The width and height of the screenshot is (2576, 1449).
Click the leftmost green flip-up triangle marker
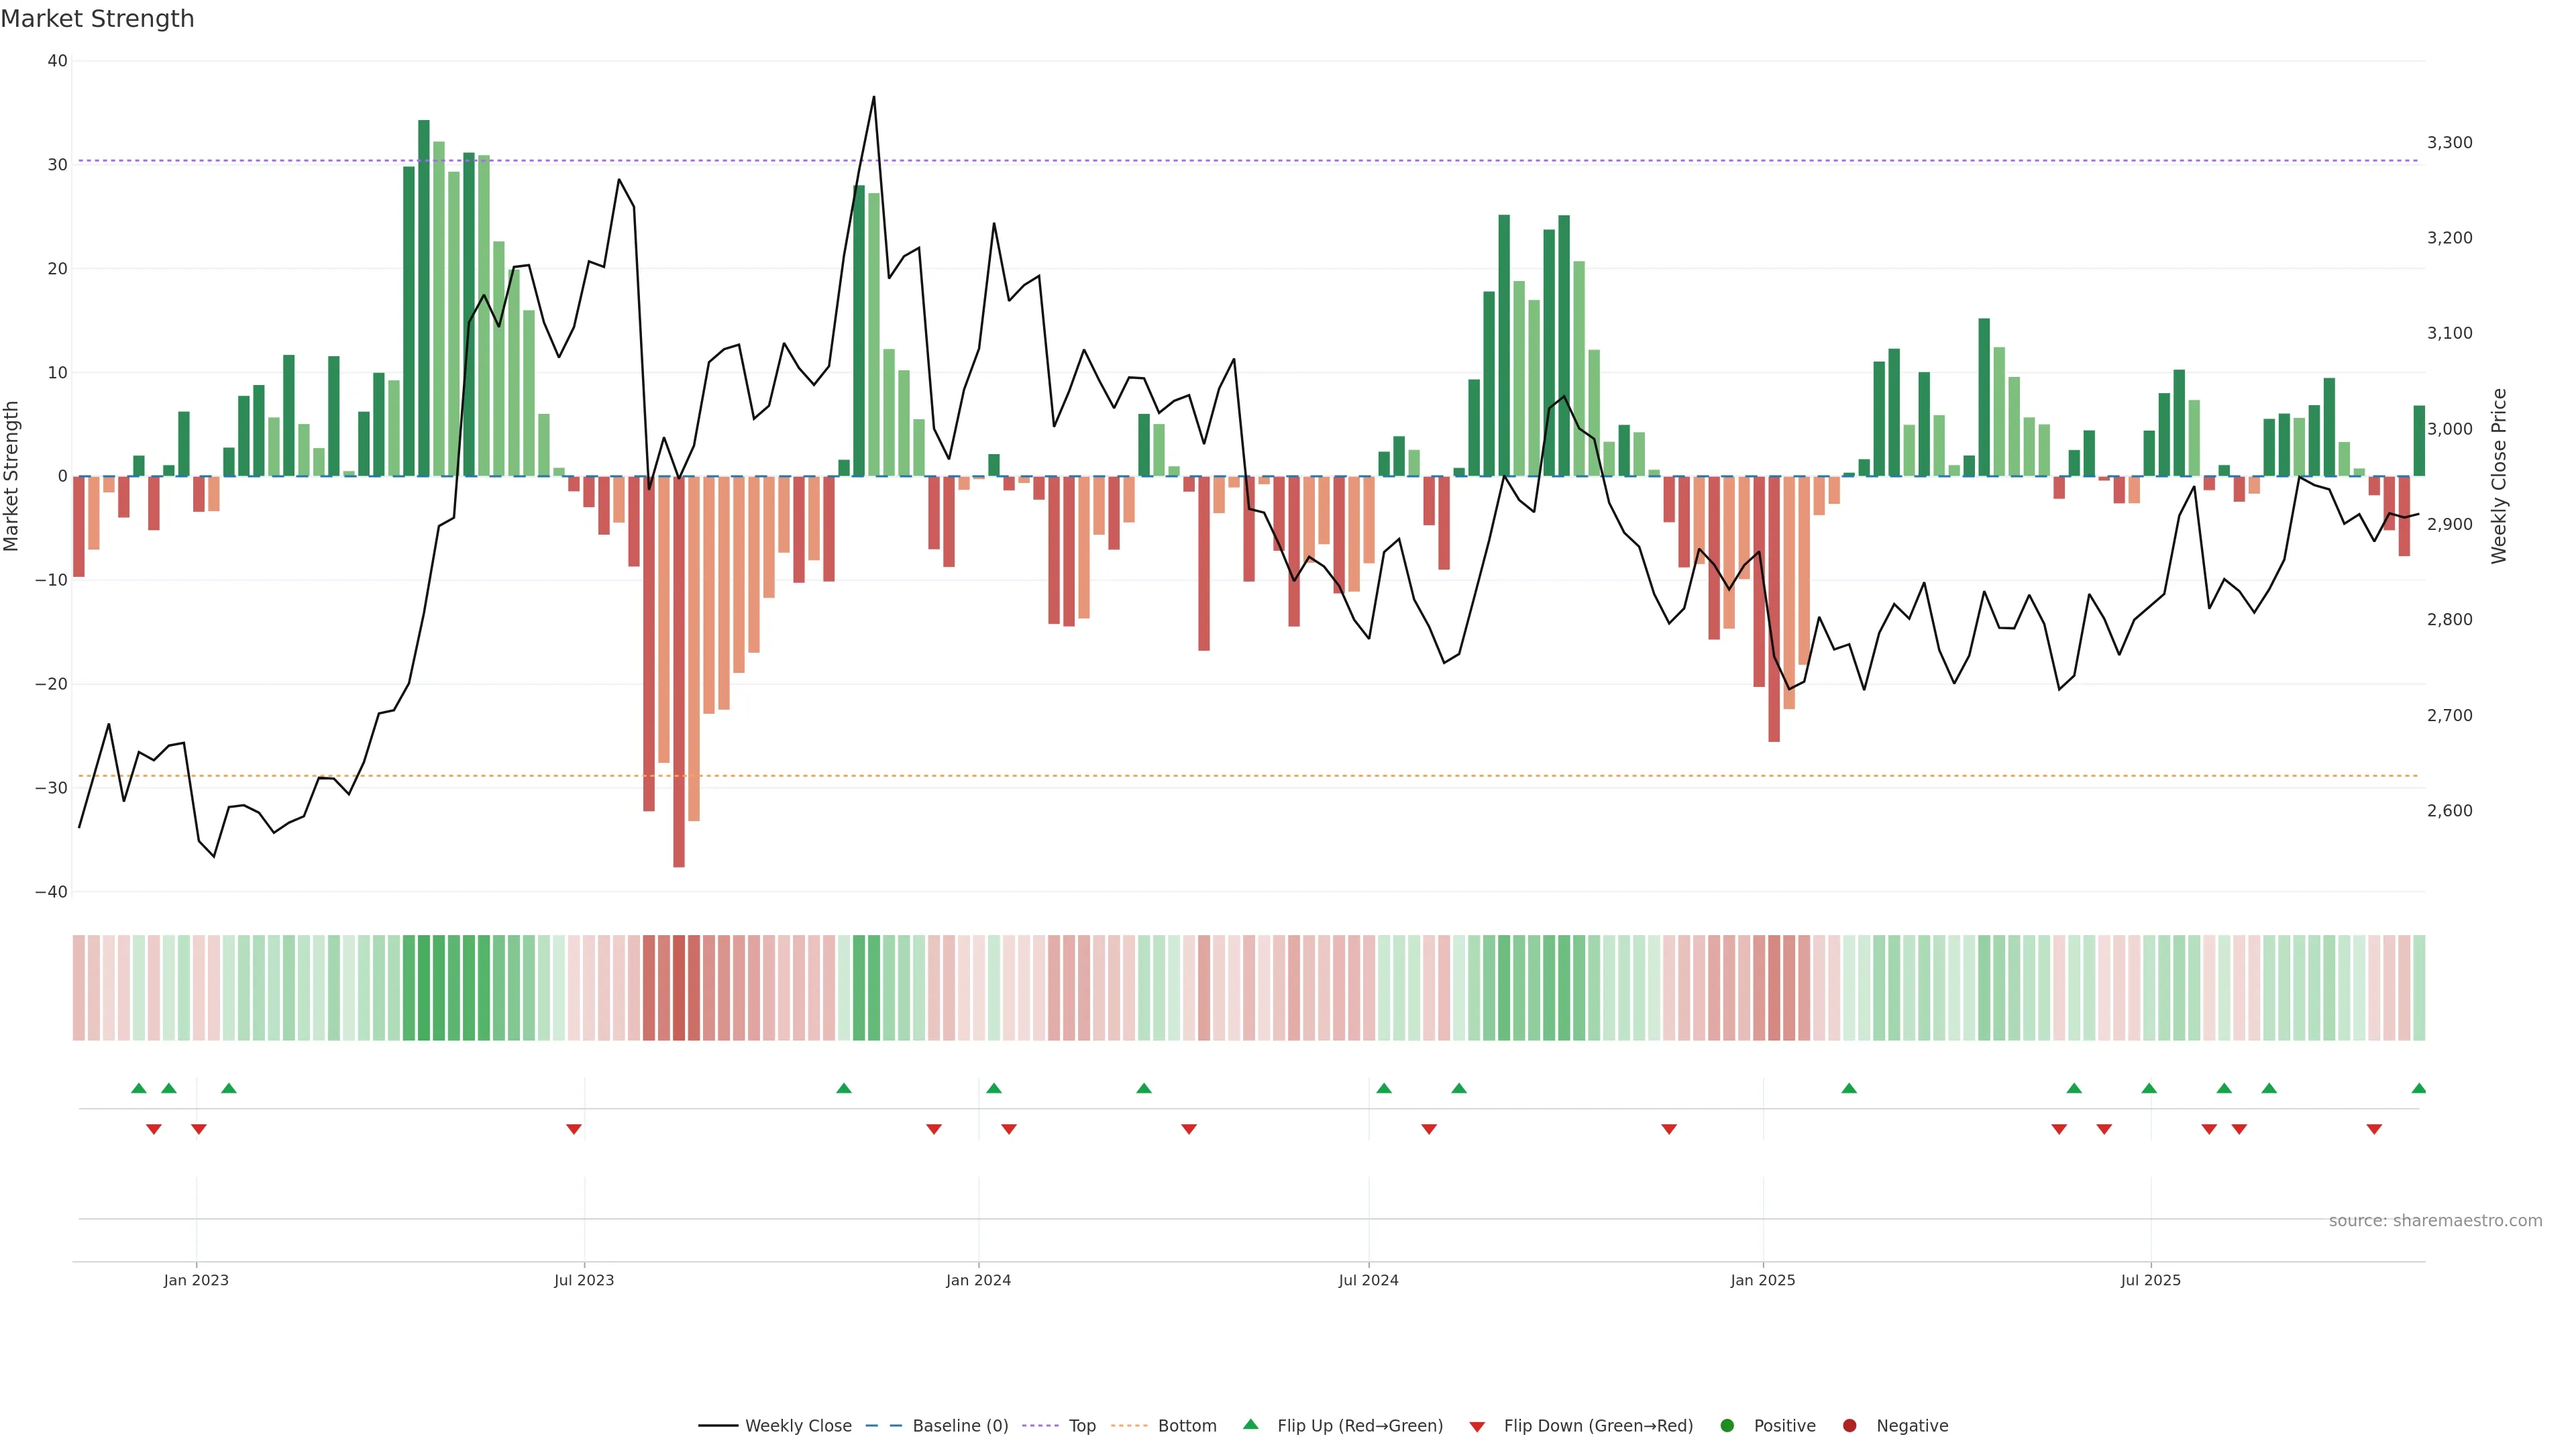pyautogui.click(x=139, y=1088)
